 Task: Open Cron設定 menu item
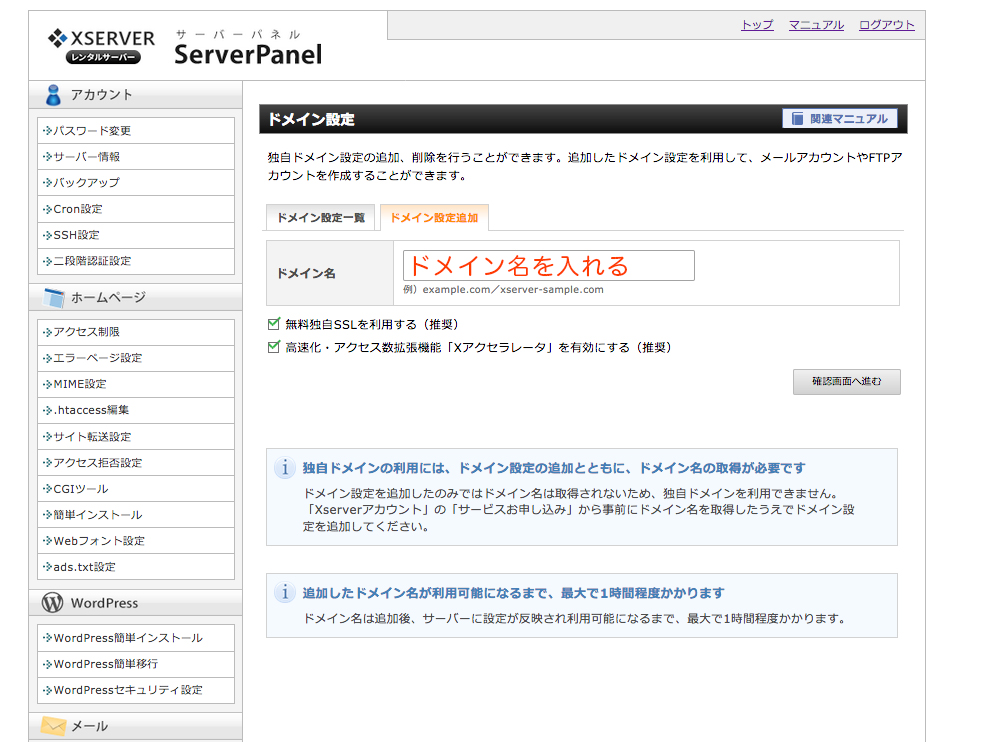tap(136, 209)
